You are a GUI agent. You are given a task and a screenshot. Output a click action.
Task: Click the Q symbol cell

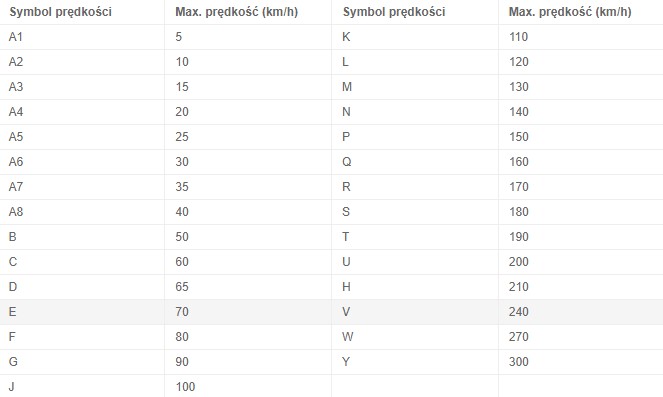coord(415,162)
